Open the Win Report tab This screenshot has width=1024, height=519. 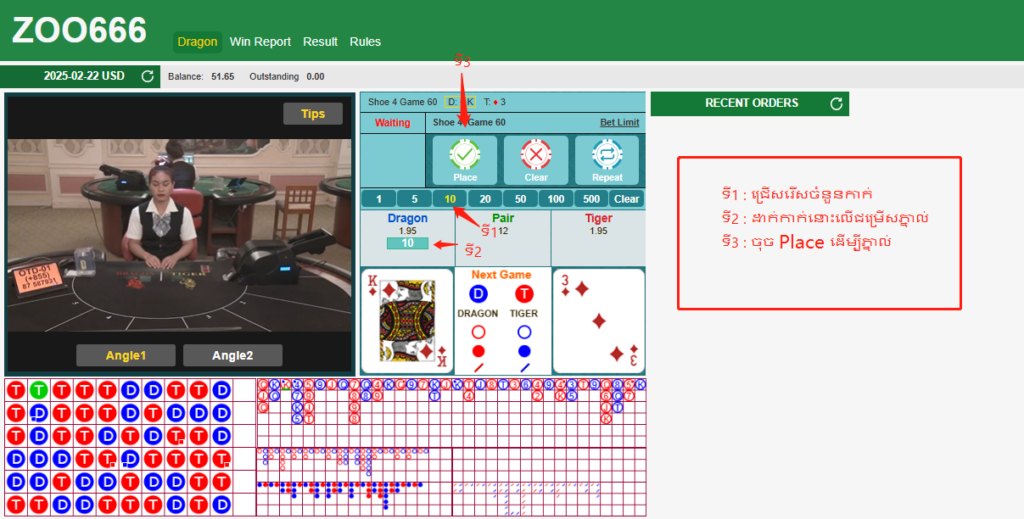click(260, 42)
